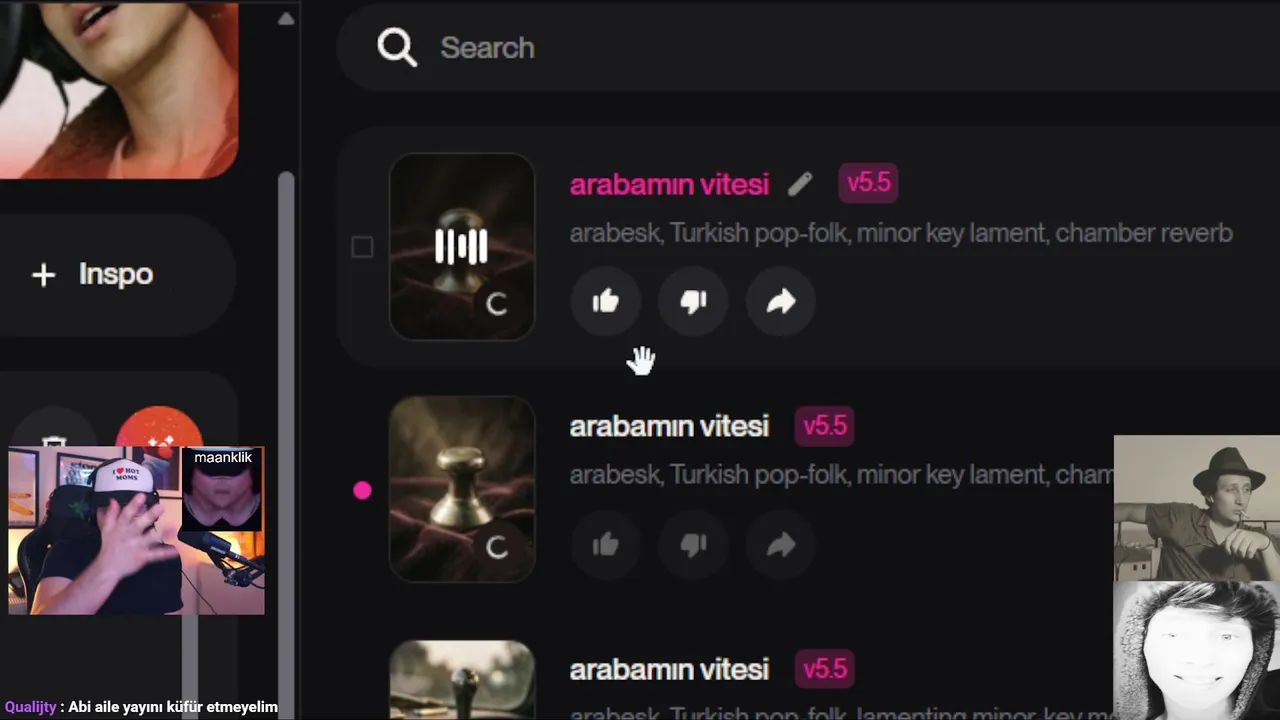Click the sidebar scroll up arrow
The width and height of the screenshot is (1280, 720).
(286, 18)
